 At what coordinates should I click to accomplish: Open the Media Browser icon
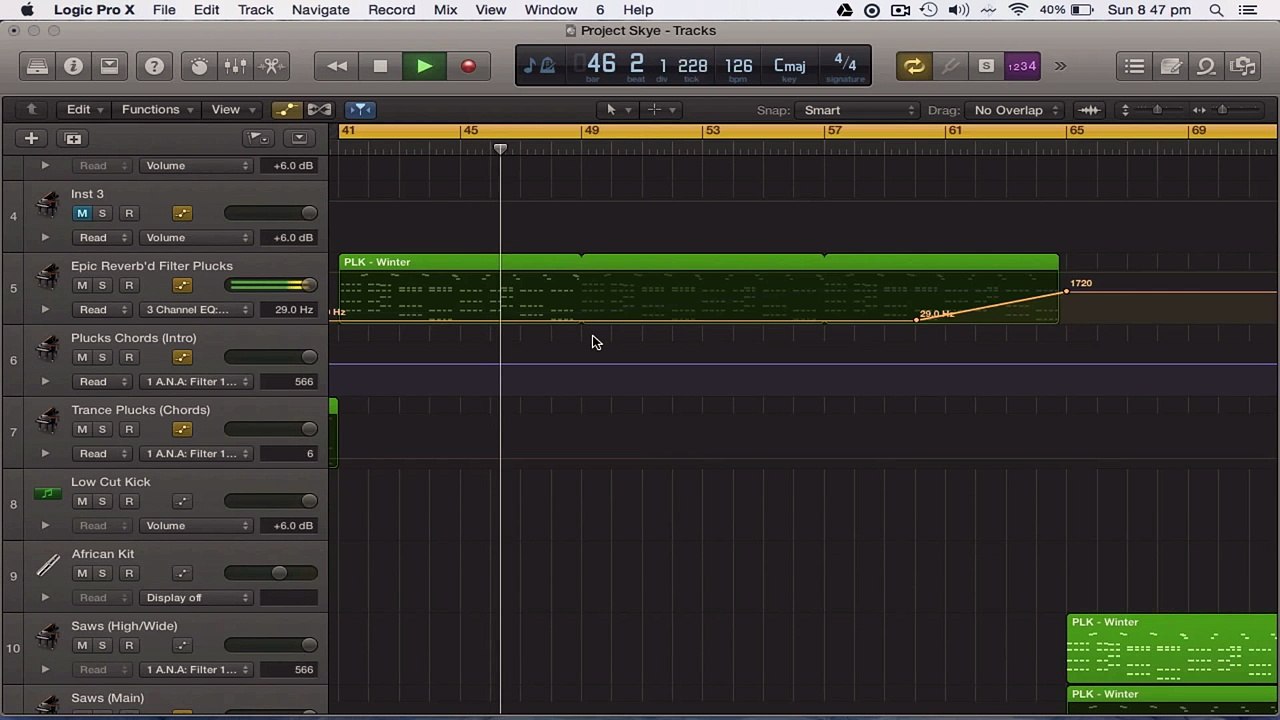1242,66
